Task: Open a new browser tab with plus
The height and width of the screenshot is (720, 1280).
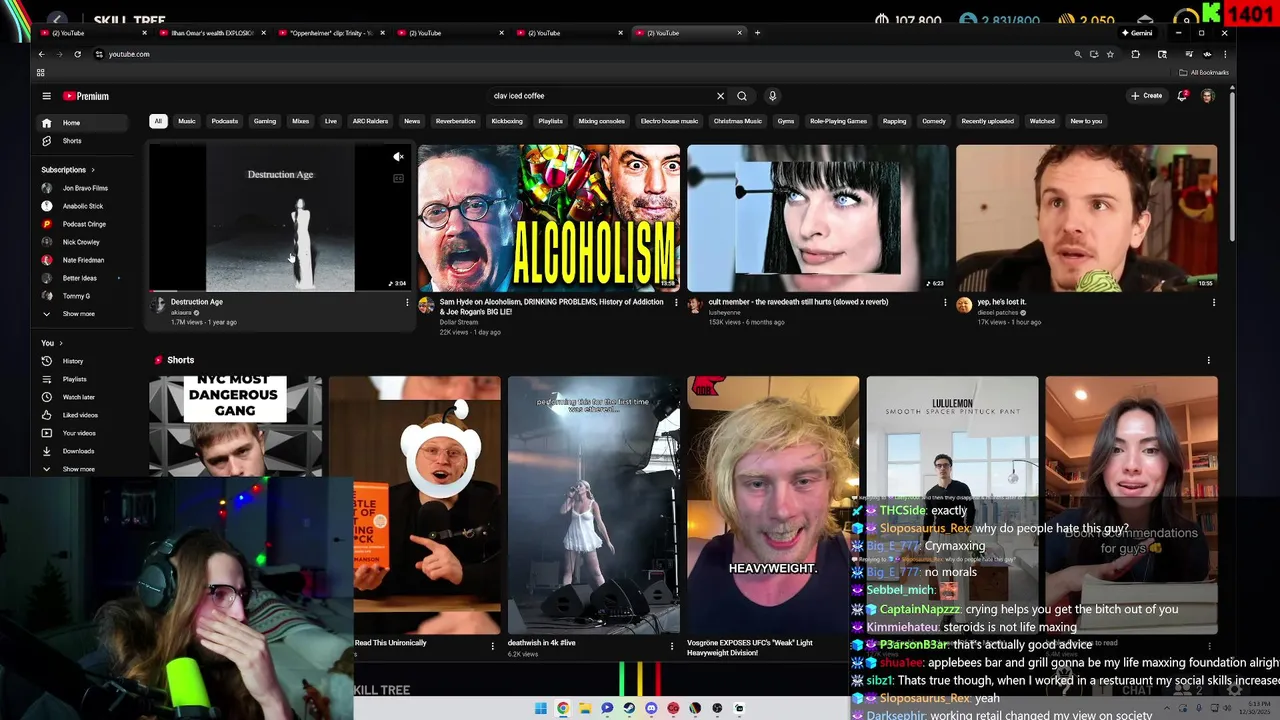Action: point(757,33)
